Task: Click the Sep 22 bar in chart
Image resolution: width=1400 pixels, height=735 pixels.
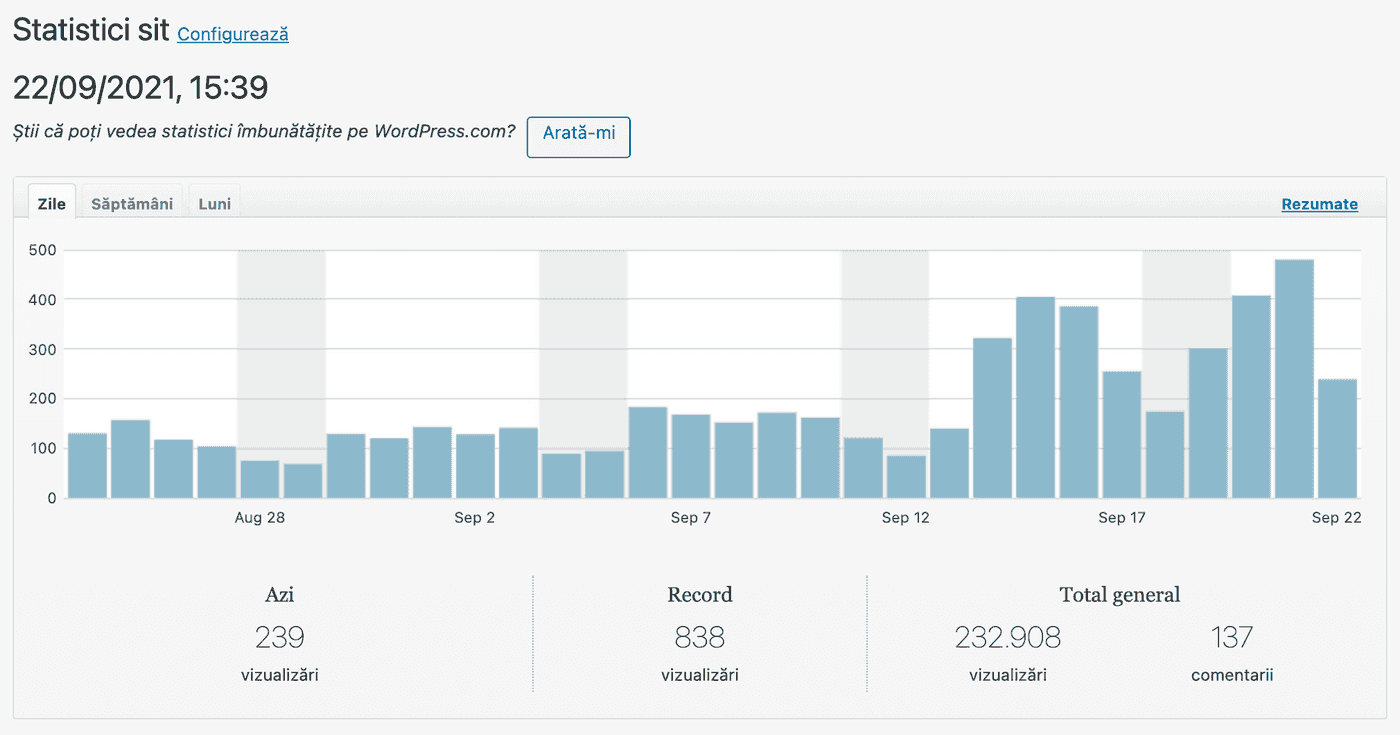Action: tap(1337, 438)
